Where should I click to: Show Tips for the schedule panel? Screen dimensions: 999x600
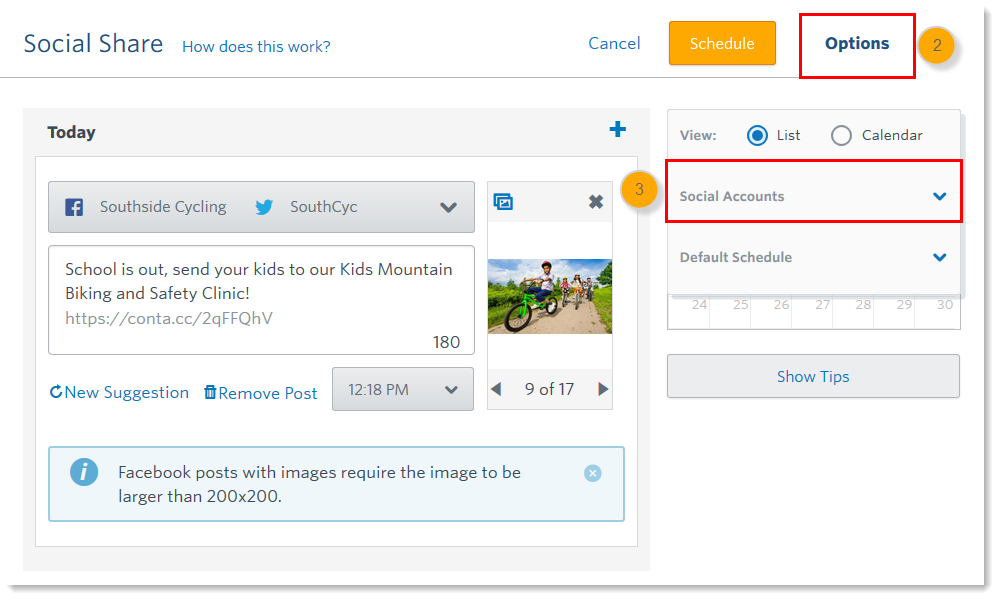812,376
